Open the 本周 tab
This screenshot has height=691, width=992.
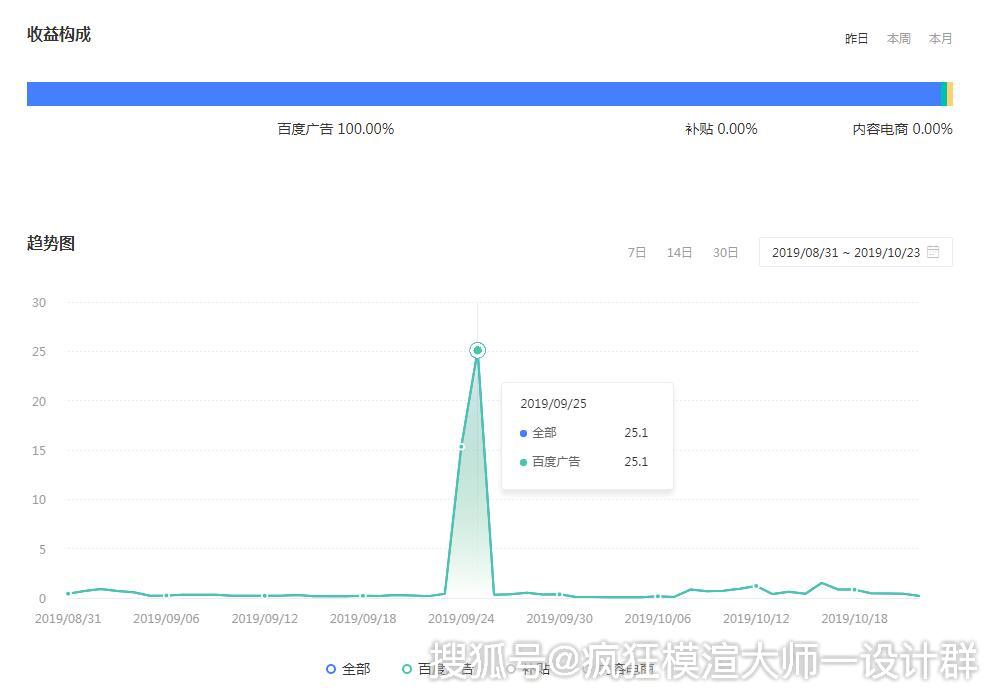(x=898, y=38)
